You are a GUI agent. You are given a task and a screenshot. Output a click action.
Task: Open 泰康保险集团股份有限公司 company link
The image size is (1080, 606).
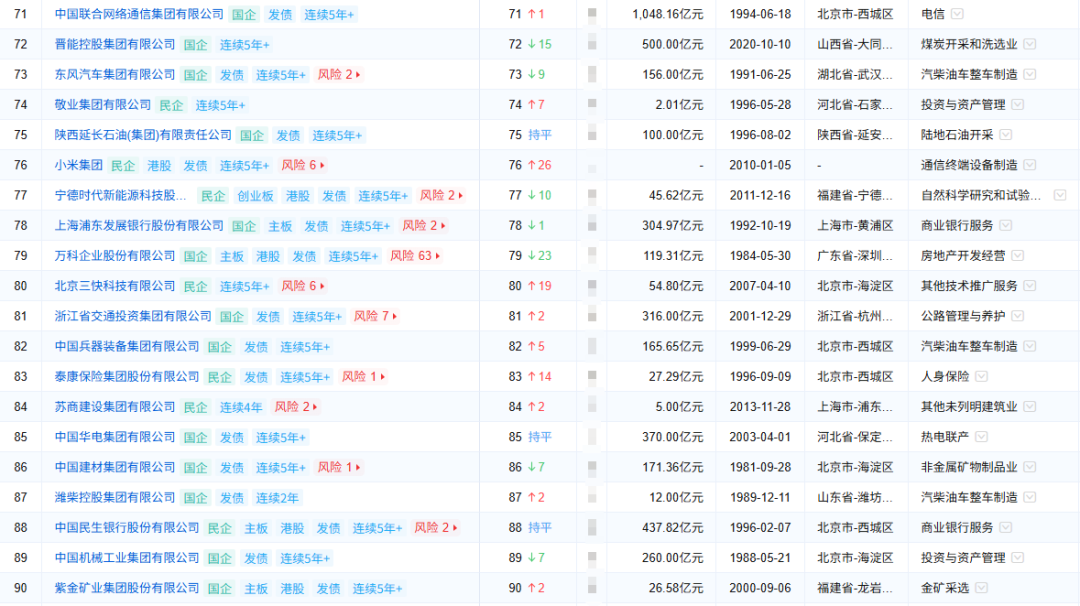(127, 377)
